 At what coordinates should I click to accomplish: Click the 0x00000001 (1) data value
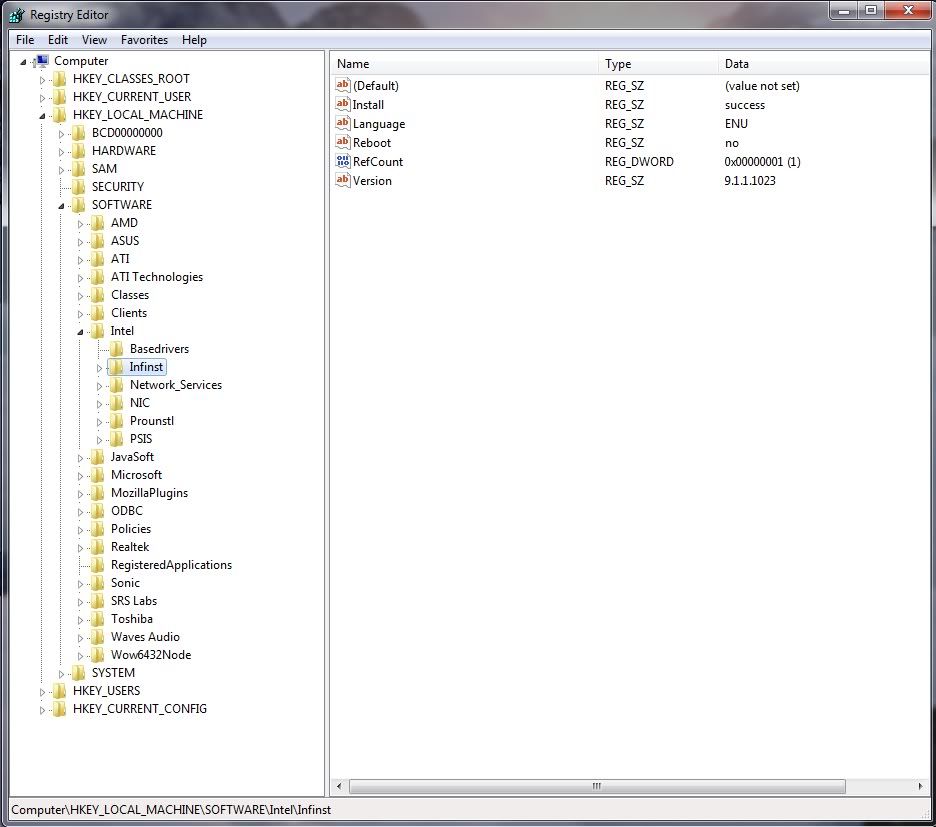click(x=762, y=161)
